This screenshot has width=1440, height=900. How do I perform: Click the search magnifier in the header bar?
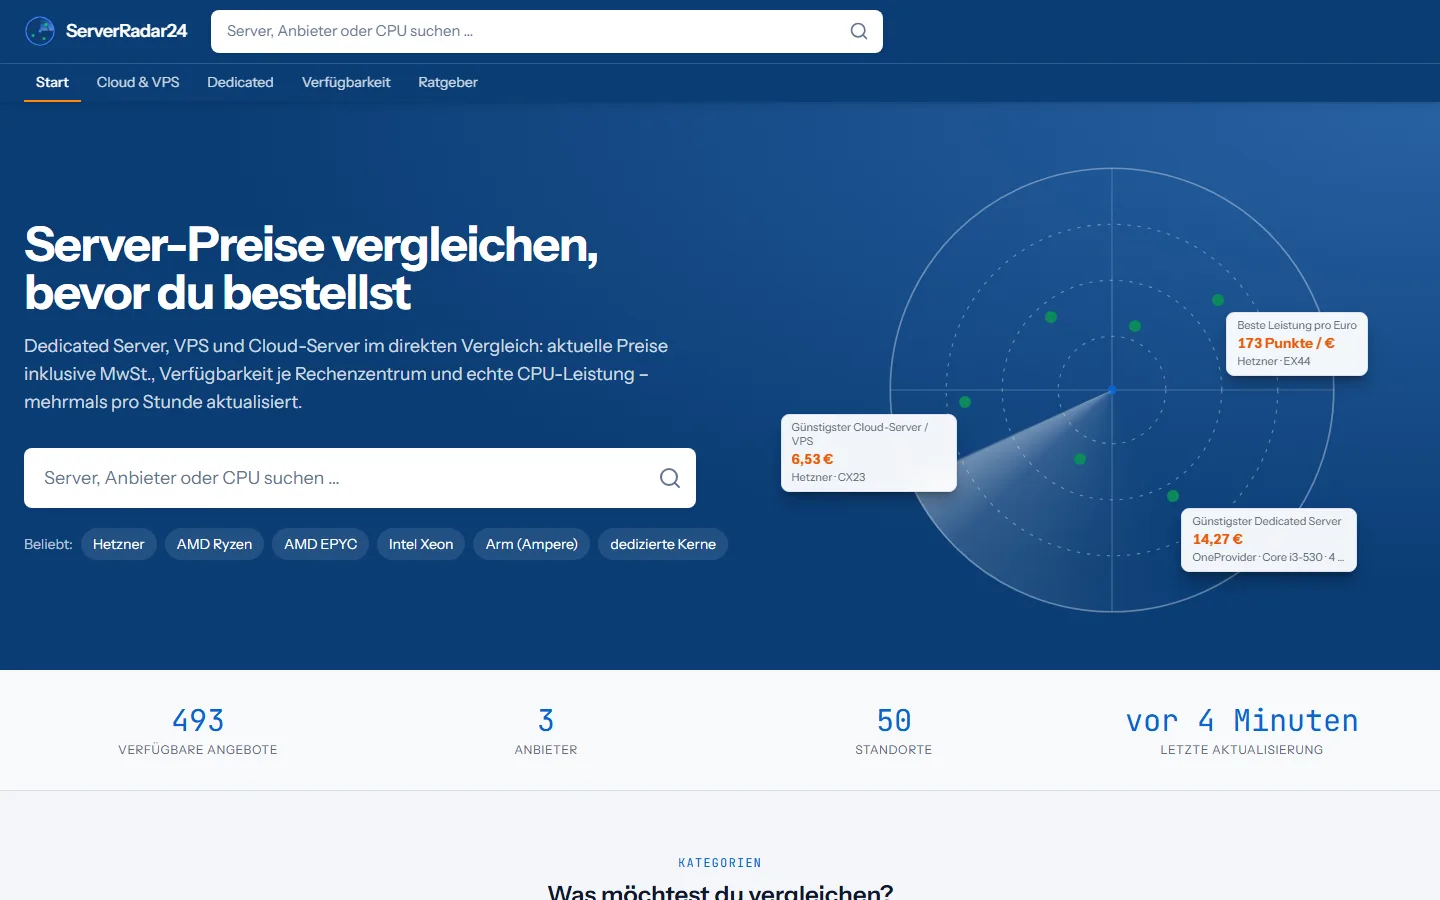pyautogui.click(x=859, y=31)
